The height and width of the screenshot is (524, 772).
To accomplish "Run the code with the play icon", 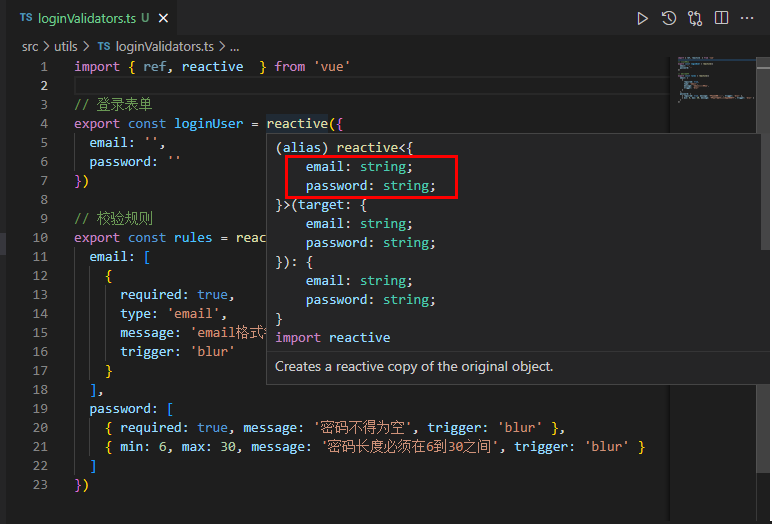I will (643, 19).
